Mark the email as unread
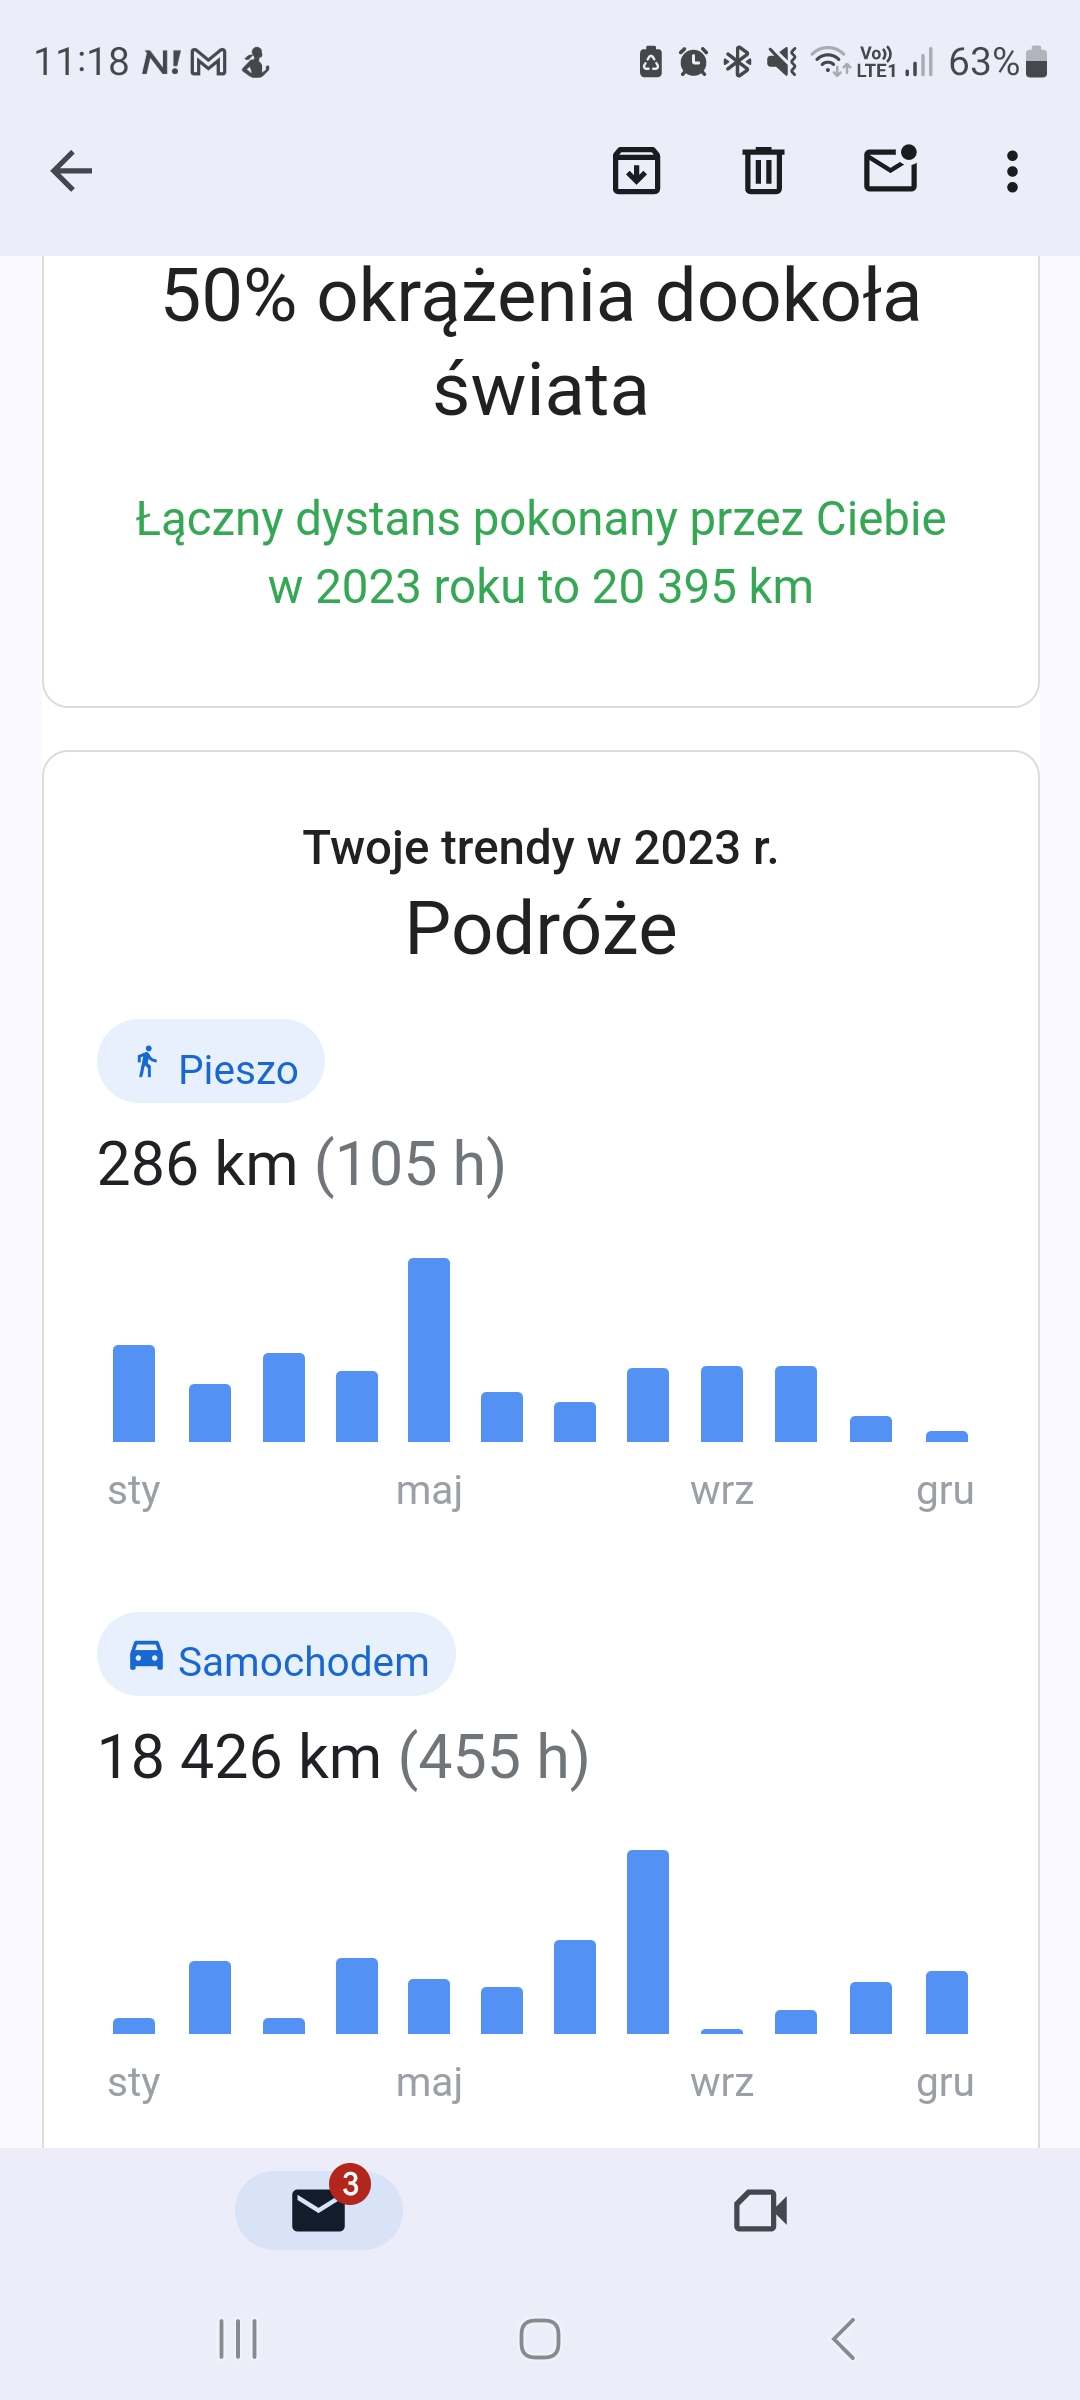The width and height of the screenshot is (1080, 2400). 890,169
